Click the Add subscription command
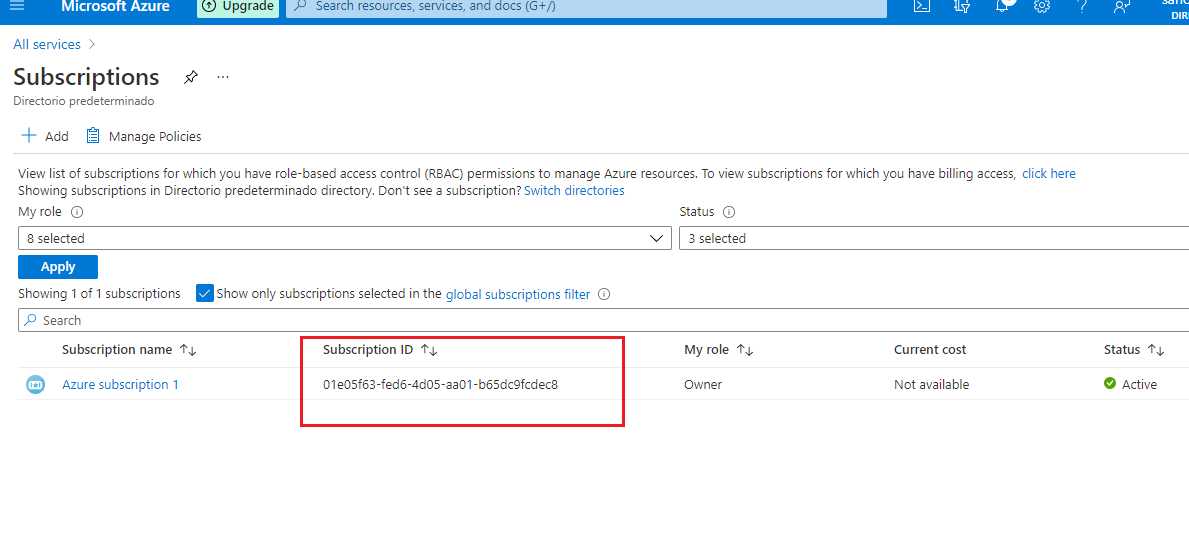Viewport: 1189px width, 560px height. [x=45, y=136]
